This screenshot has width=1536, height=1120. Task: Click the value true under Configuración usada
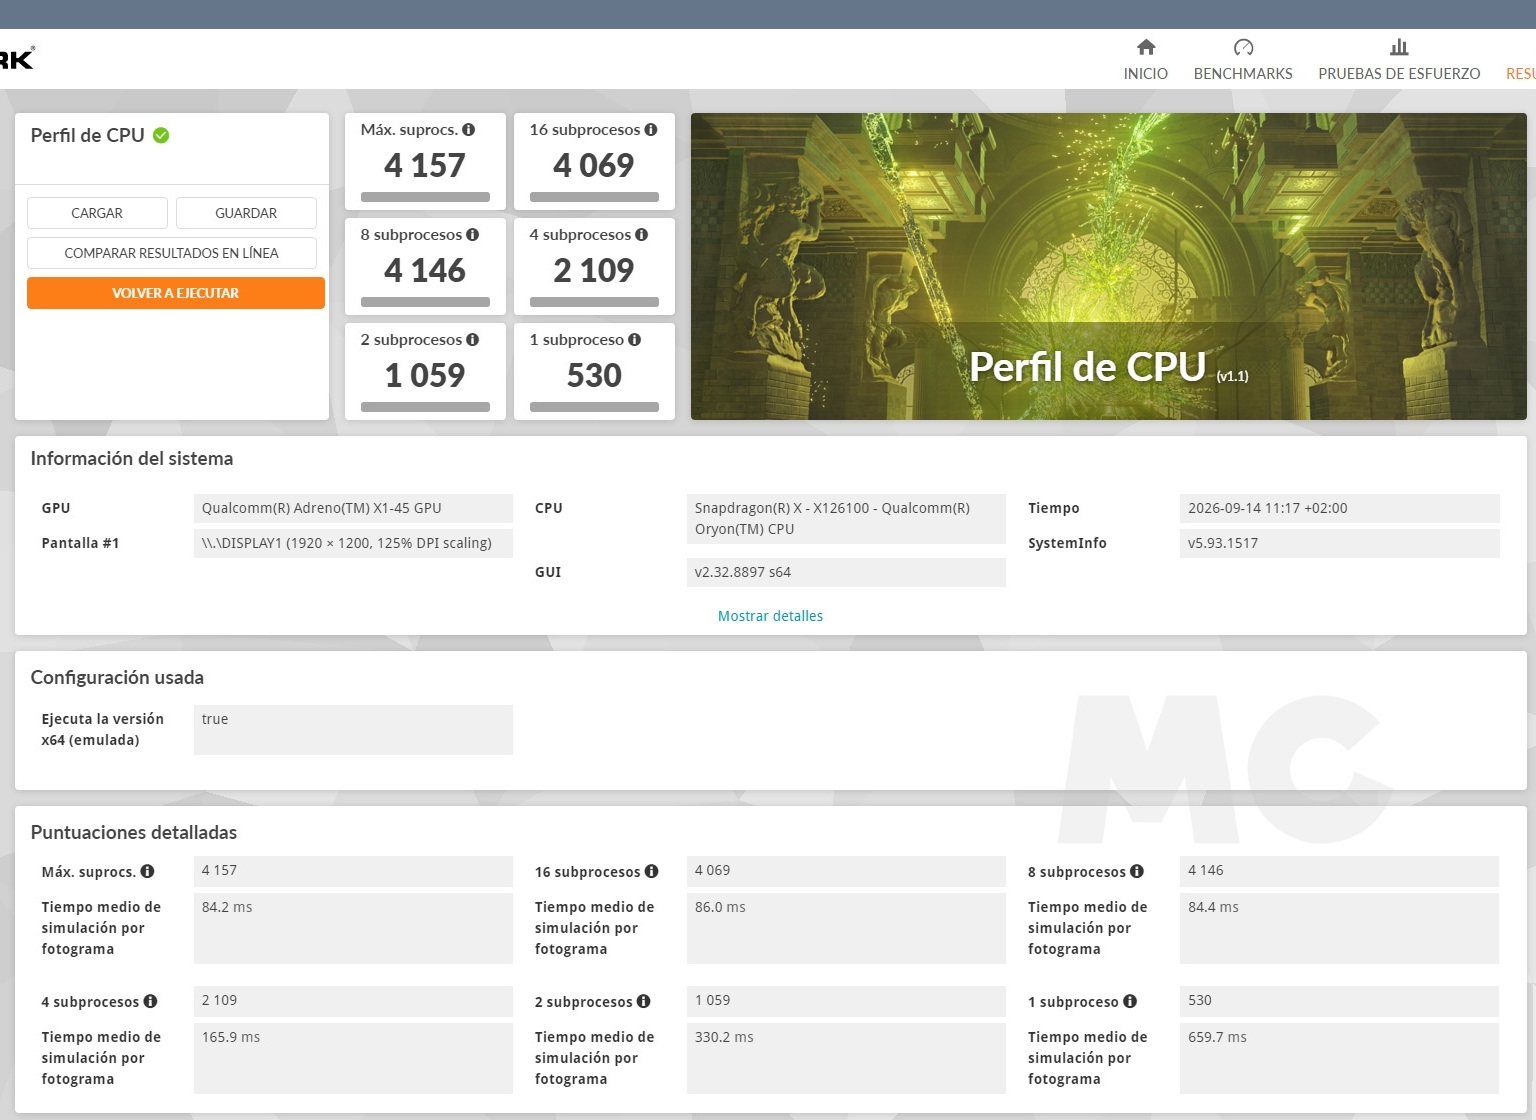(x=353, y=729)
